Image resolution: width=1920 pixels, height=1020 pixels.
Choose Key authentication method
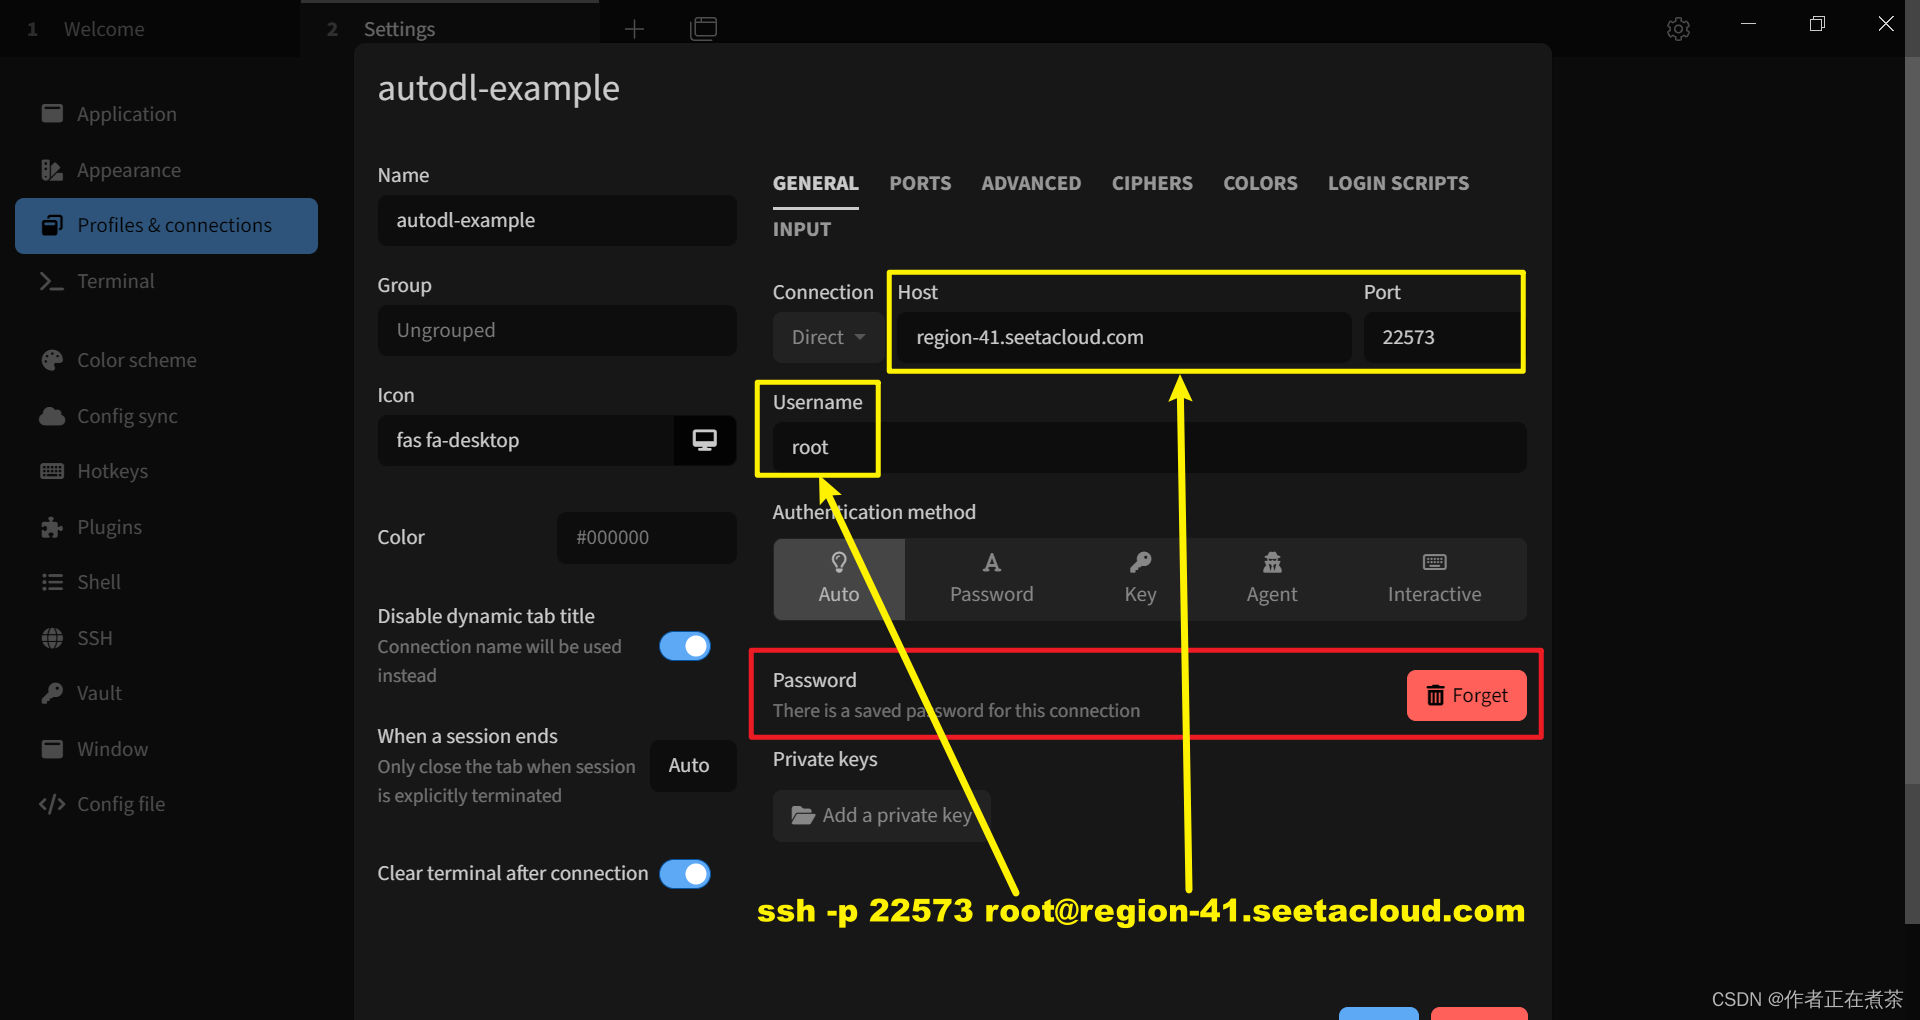(1140, 579)
